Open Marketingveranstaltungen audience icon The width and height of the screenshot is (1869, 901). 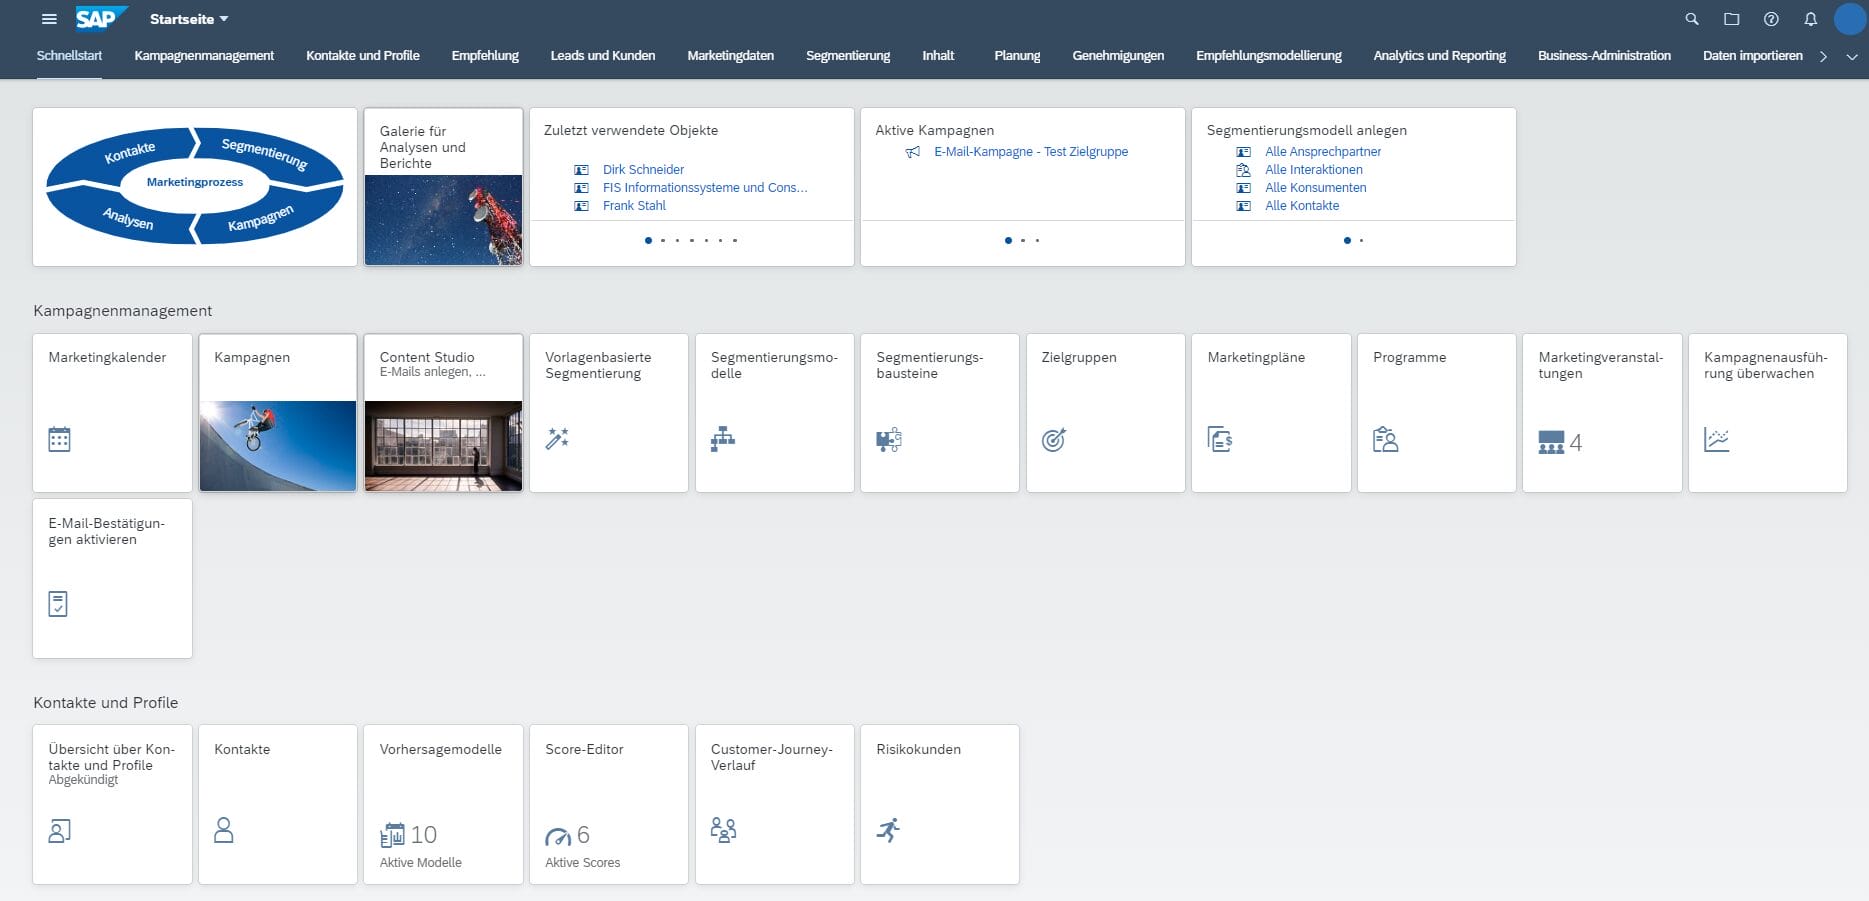1551,442
